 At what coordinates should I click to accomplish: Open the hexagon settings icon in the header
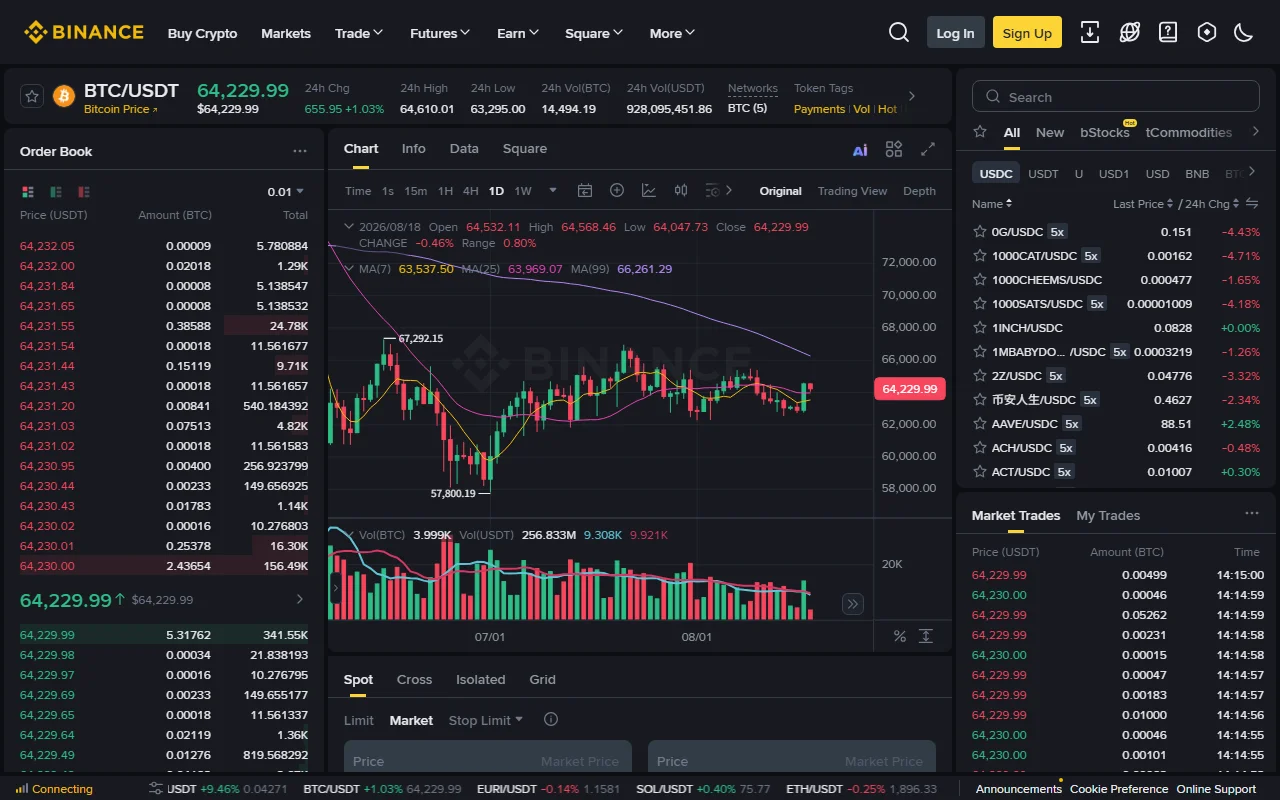[1207, 32]
